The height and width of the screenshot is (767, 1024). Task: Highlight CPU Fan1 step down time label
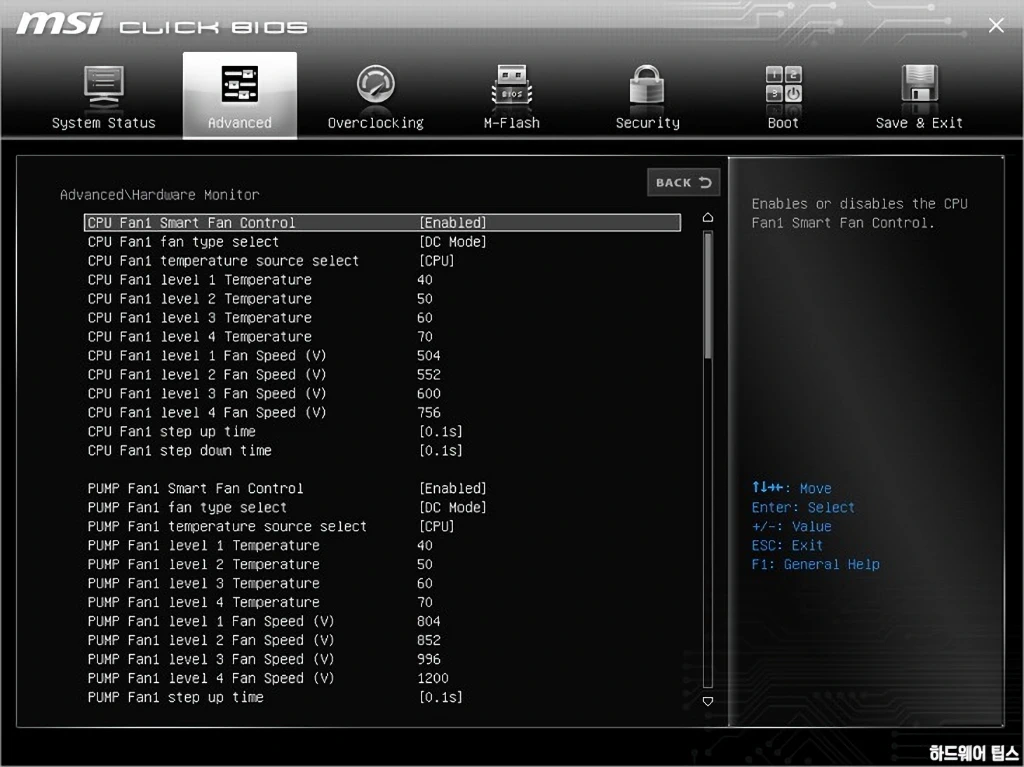point(180,451)
